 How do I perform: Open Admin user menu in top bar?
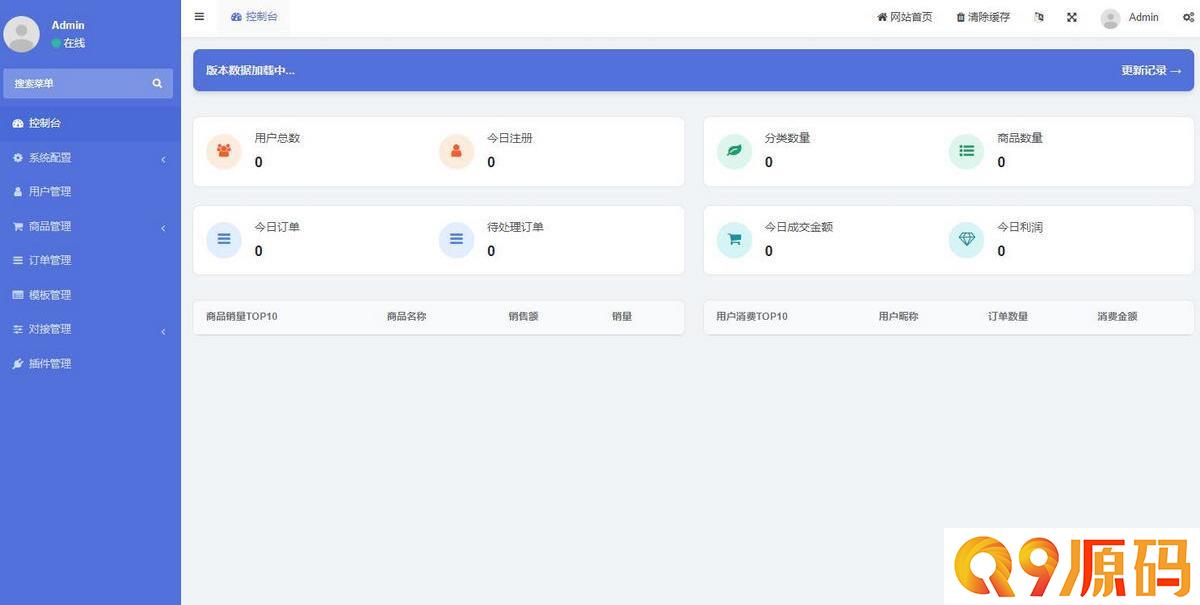(1130, 17)
